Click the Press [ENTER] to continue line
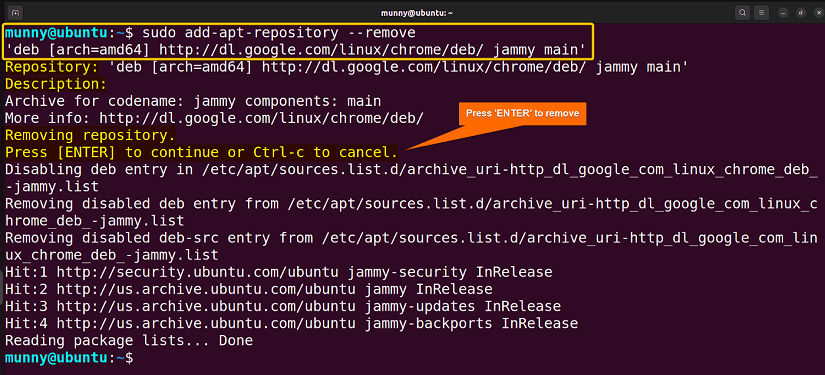 point(201,153)
